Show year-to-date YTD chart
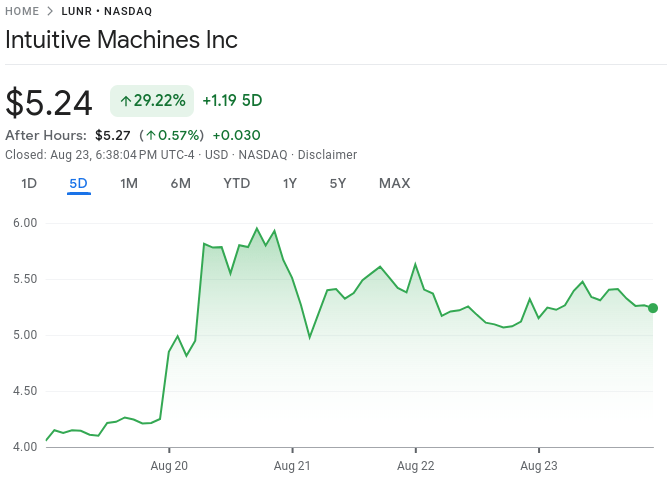 pos(236,183)
